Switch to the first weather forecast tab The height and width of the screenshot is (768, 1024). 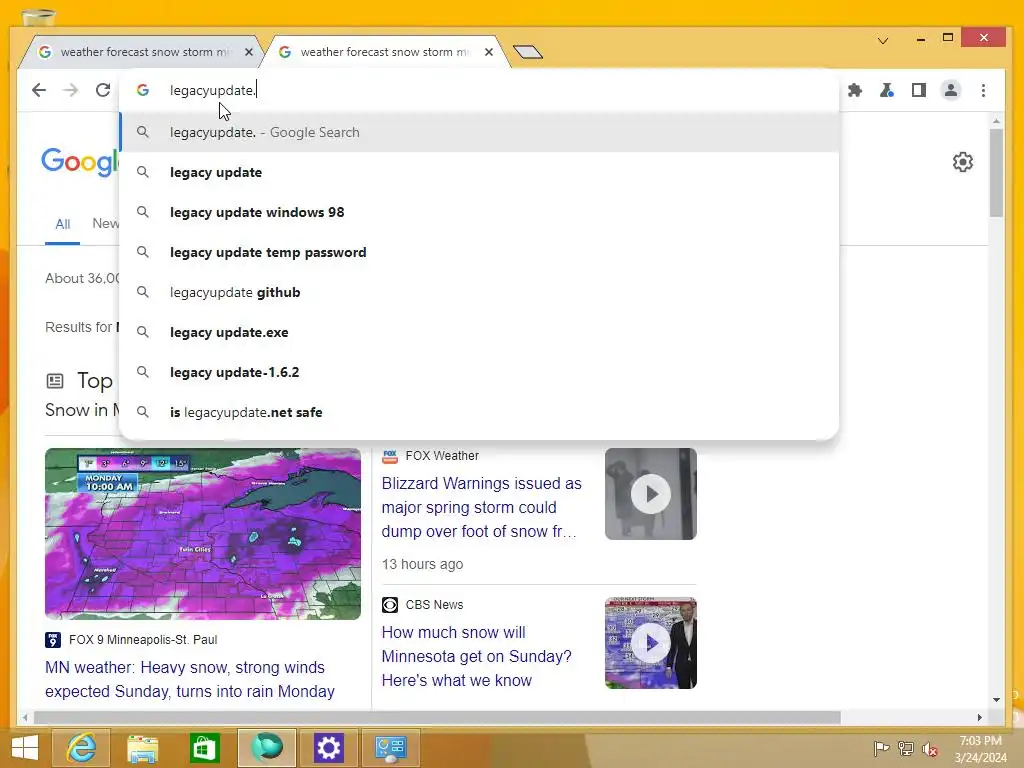pyautogui.click(x=140, y=52)
